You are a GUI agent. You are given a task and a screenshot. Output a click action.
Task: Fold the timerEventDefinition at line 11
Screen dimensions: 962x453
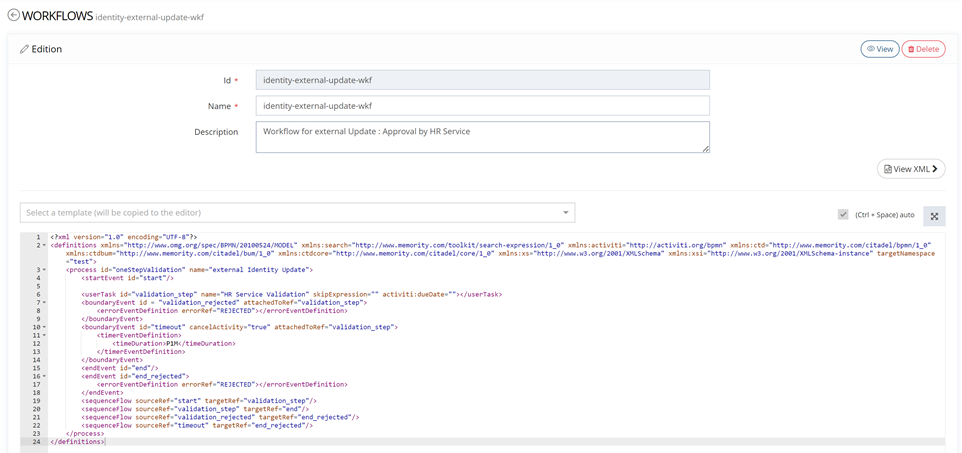tap(44, 335)
